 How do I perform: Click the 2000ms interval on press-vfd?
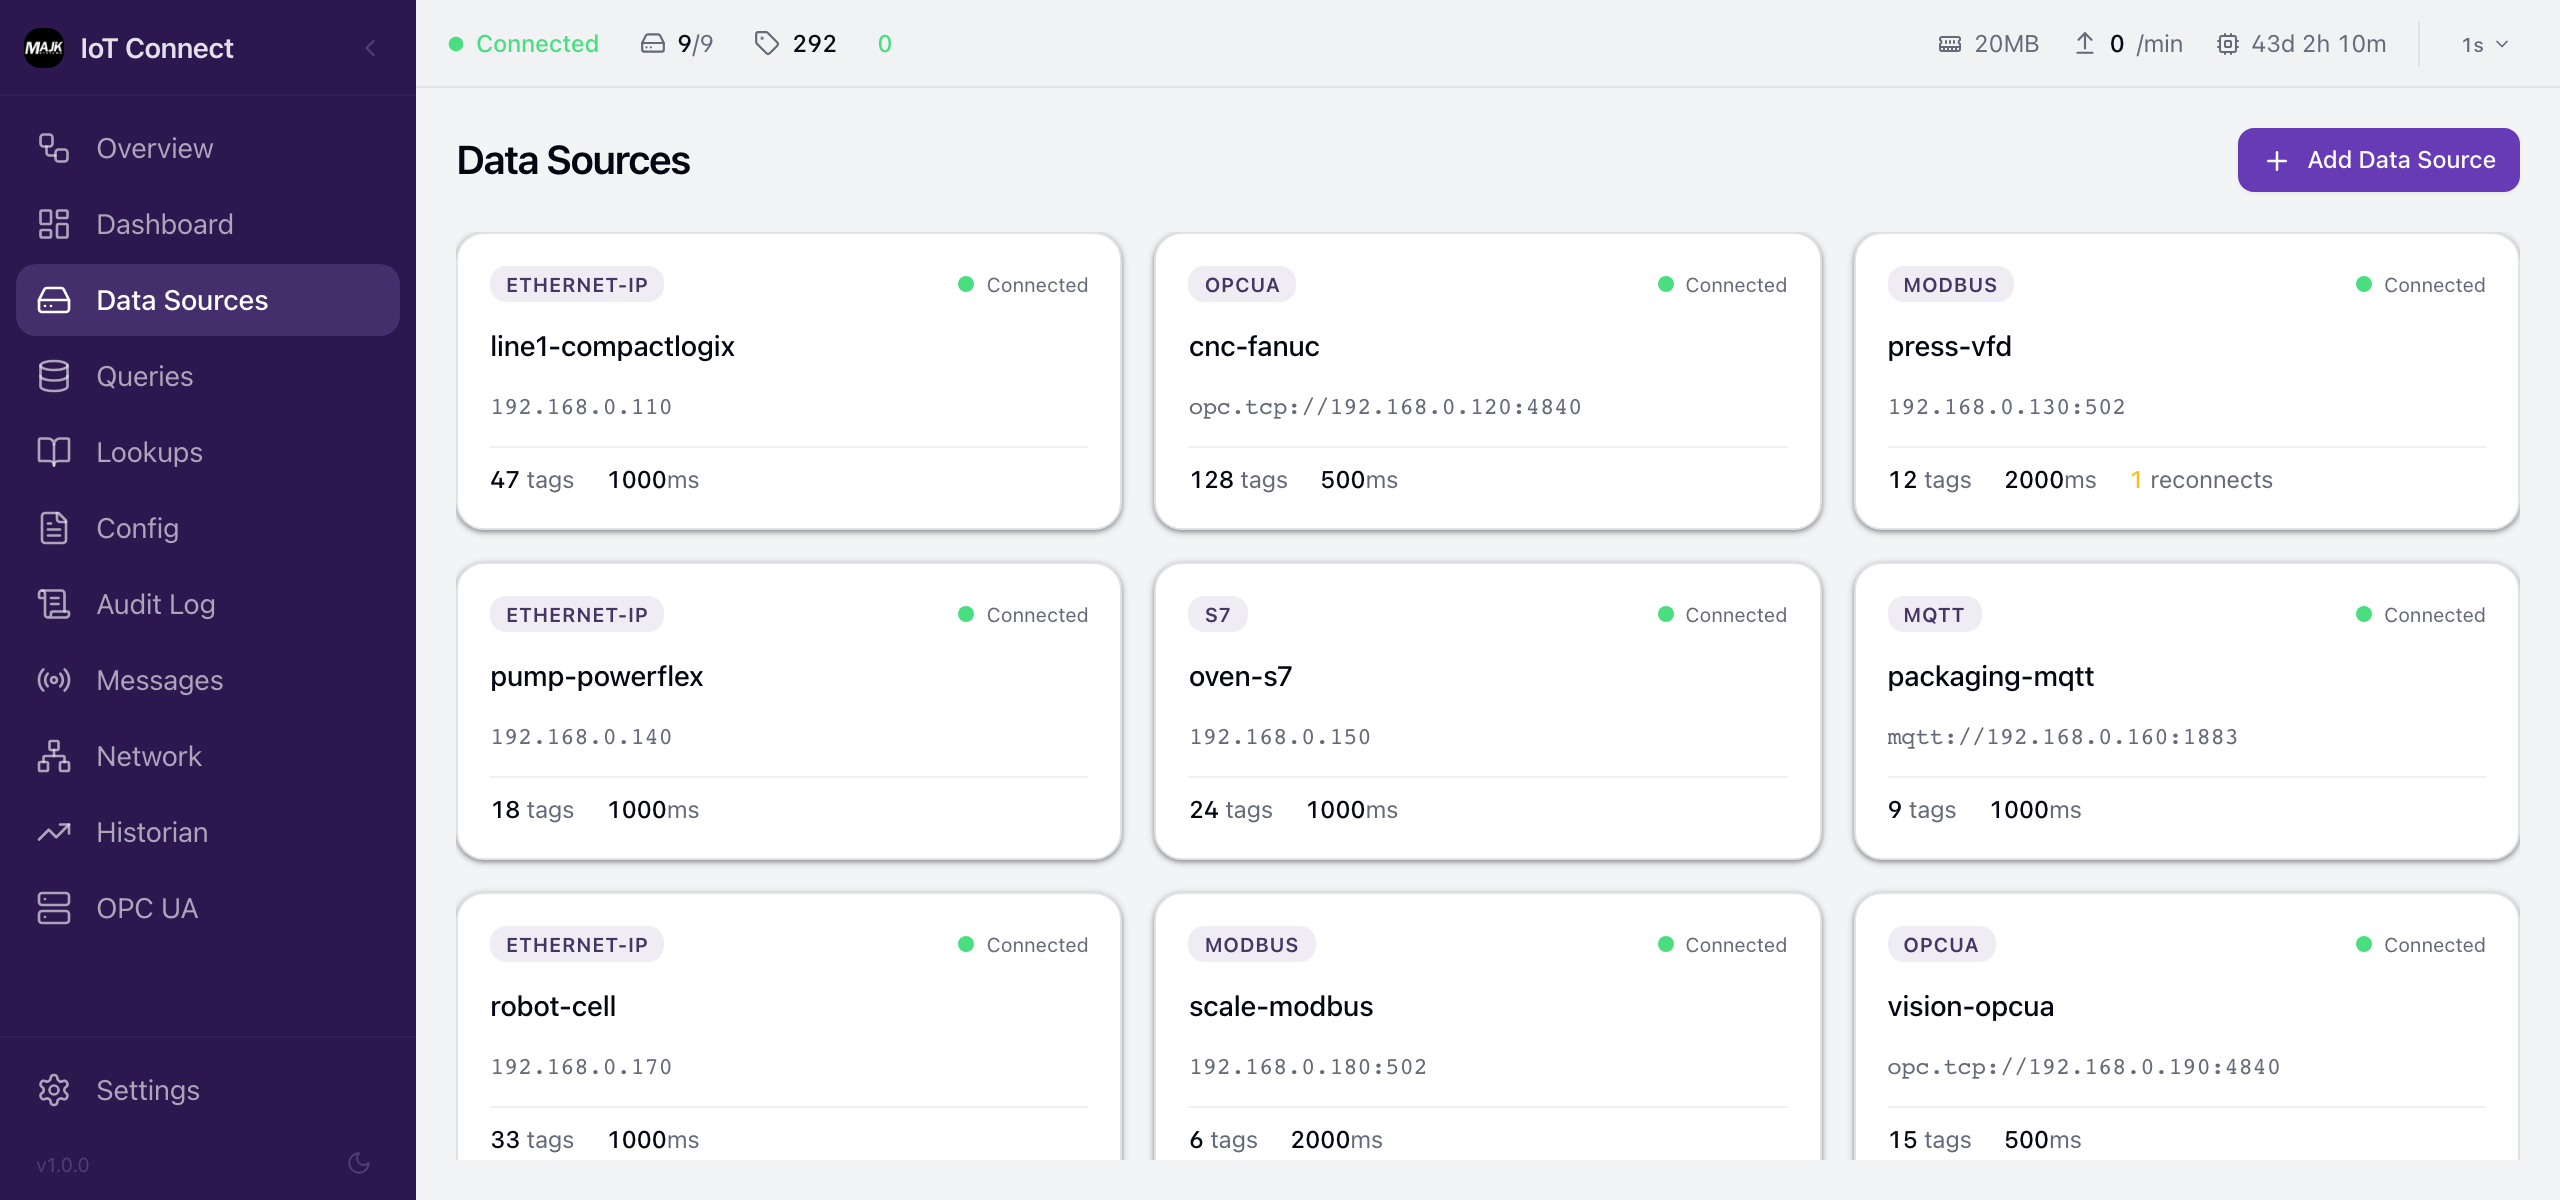tap(2050, 480)
